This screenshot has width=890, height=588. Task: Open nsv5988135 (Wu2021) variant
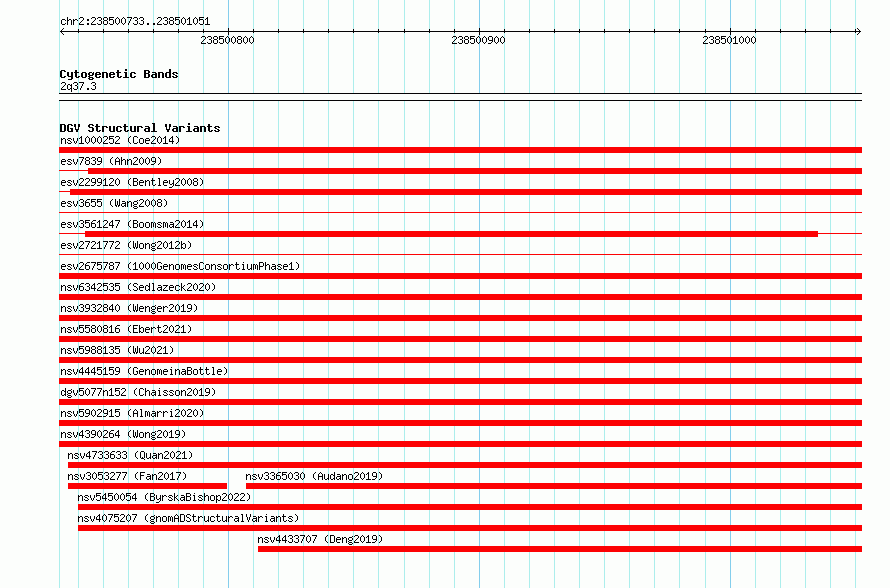[x=117, y=350]
